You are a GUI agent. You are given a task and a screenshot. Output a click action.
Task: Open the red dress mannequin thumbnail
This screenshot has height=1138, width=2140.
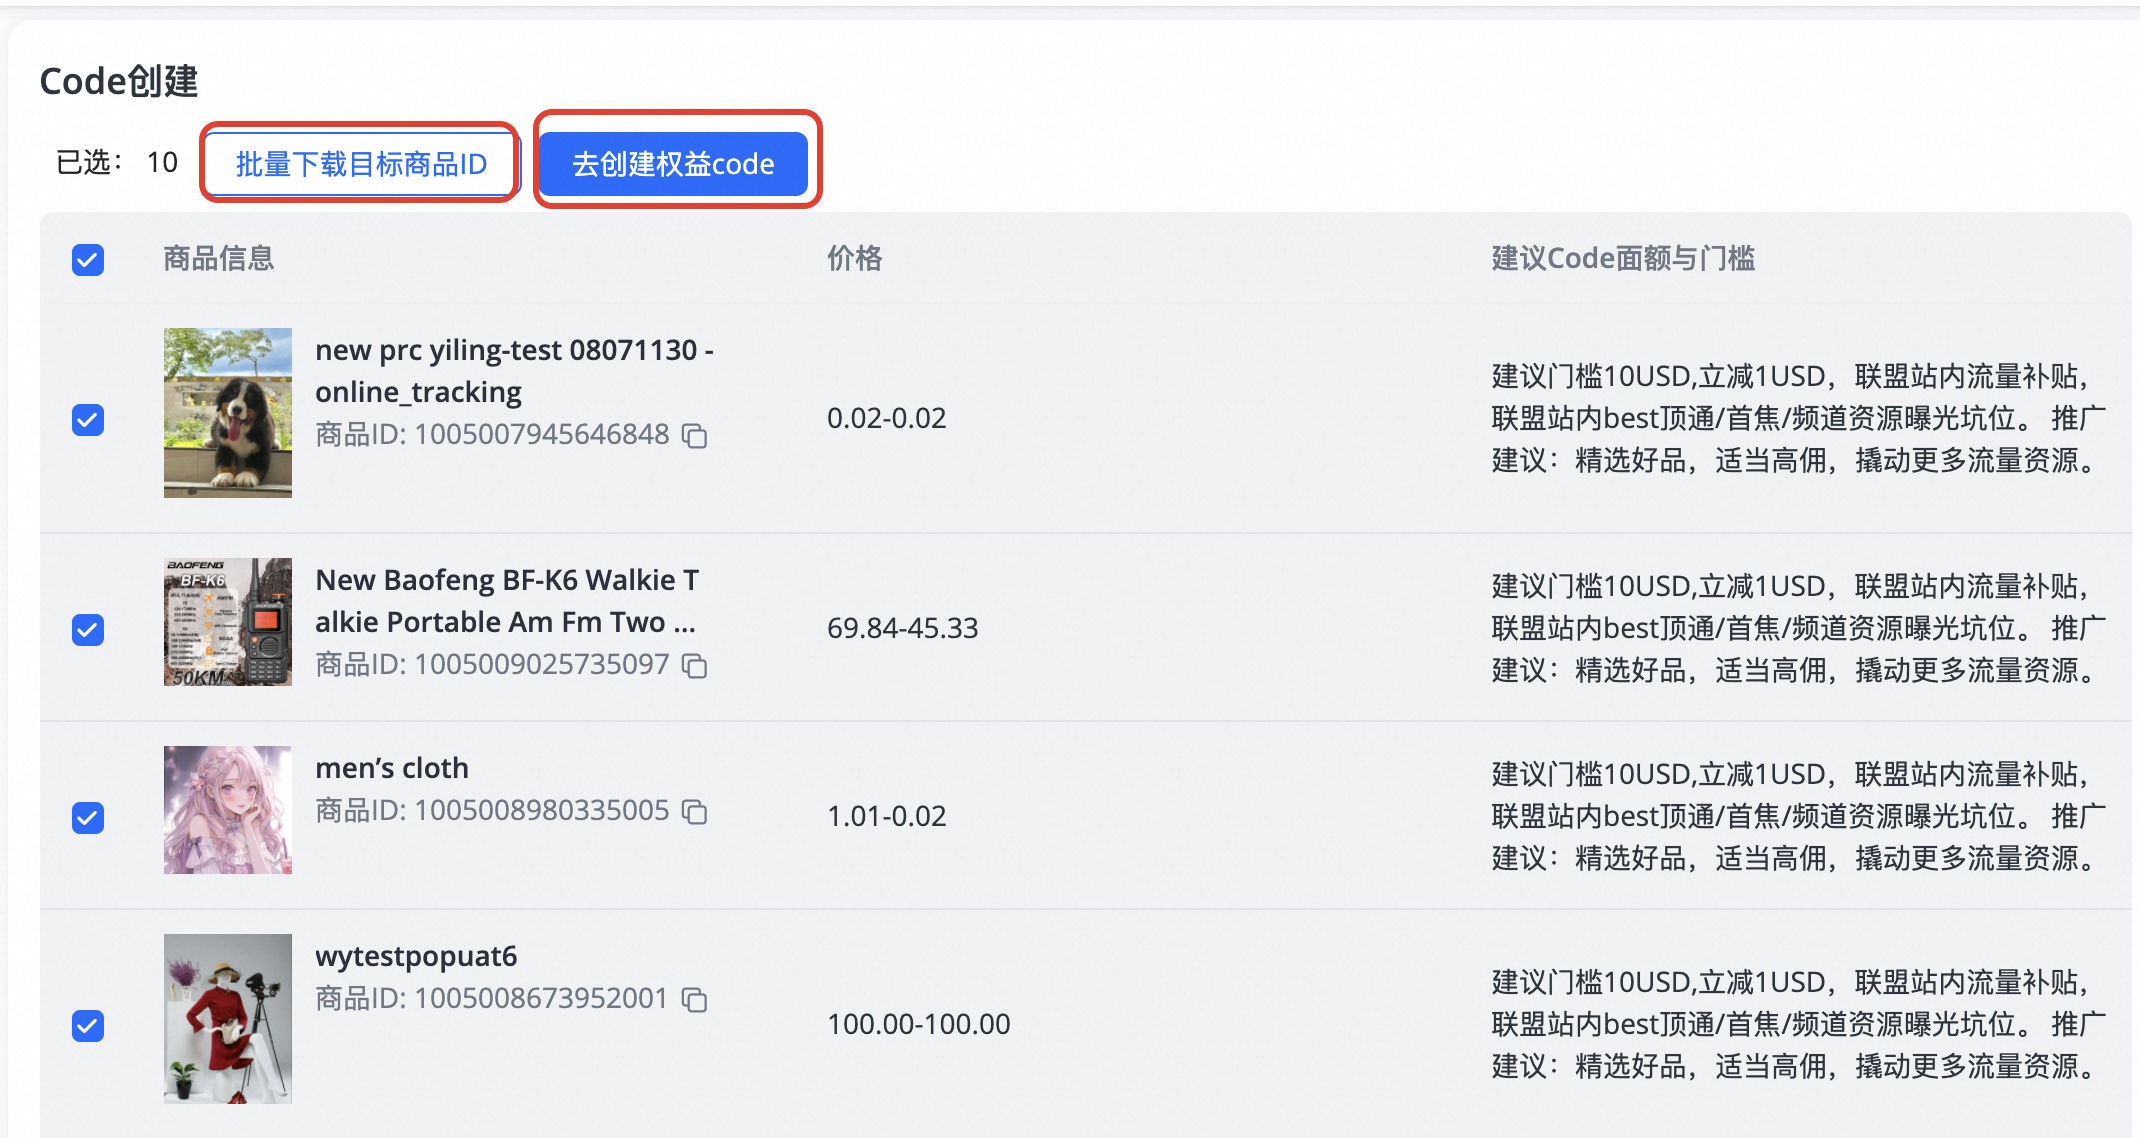[228, 1018]
